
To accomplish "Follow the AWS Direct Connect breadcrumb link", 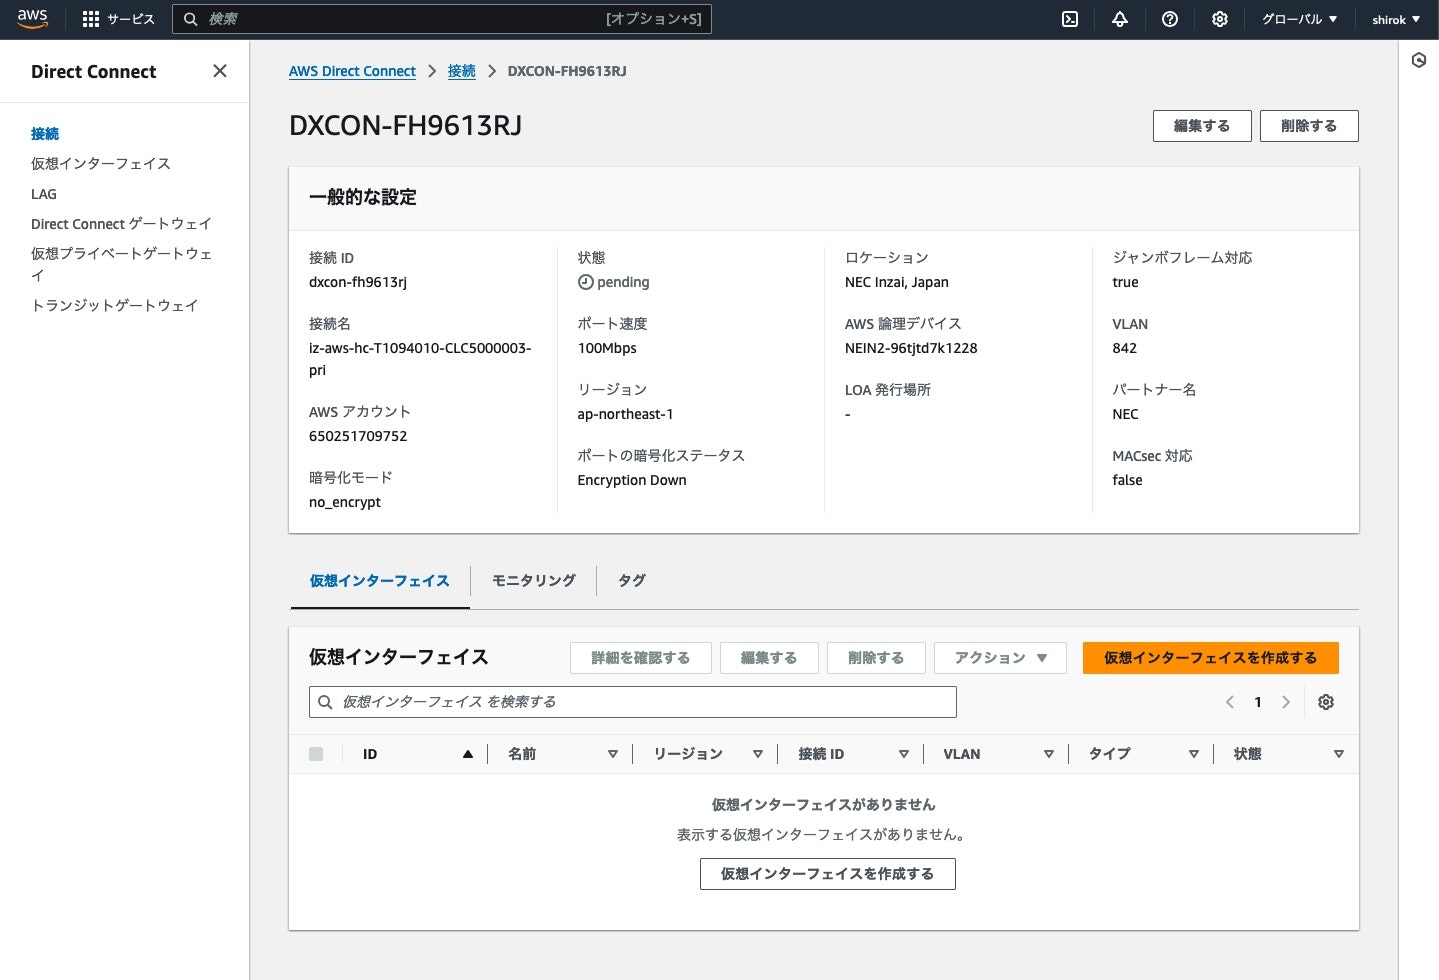I will [352, 71].
